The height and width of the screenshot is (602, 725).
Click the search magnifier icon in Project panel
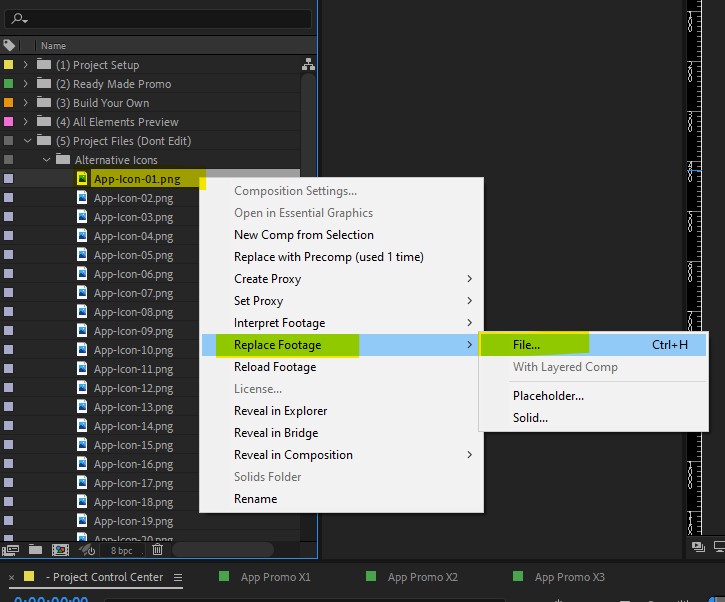click(x=18, y=19)
